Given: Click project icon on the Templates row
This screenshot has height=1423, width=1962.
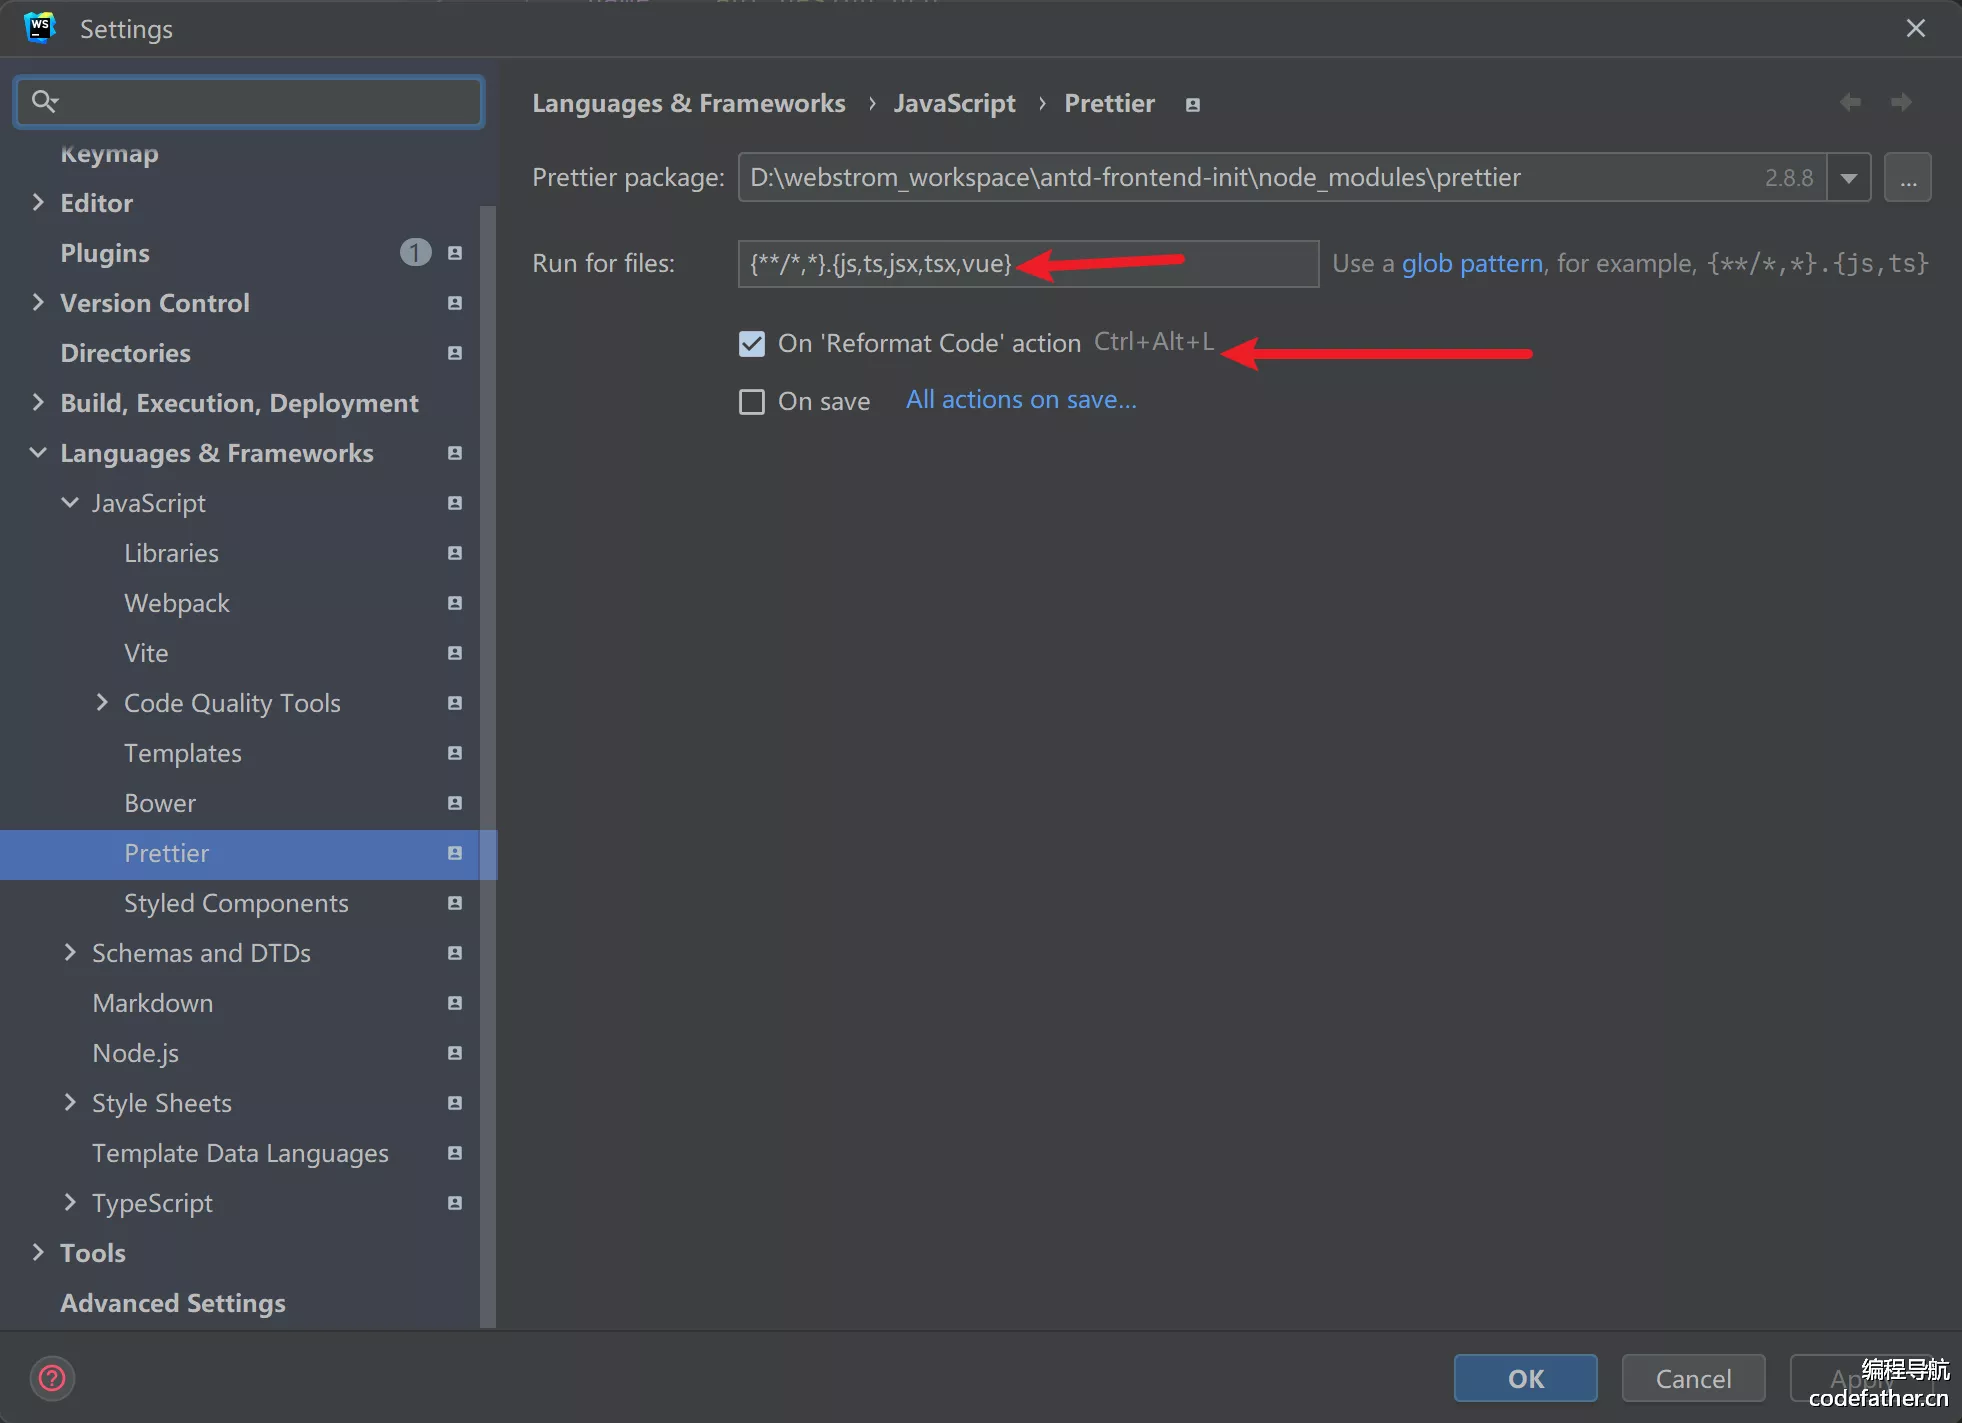Looking at the screenshot, I should tap(455, 753).
